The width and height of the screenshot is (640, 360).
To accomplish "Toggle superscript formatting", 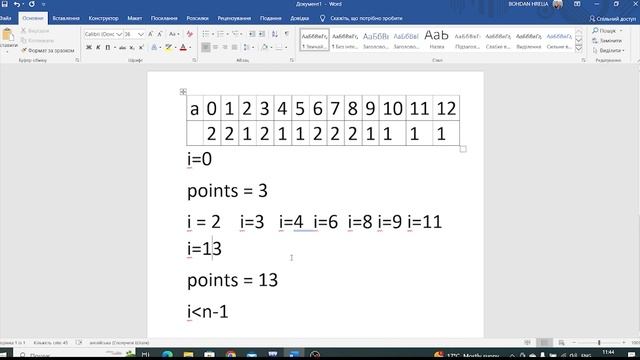I will (x=141, y=48).
